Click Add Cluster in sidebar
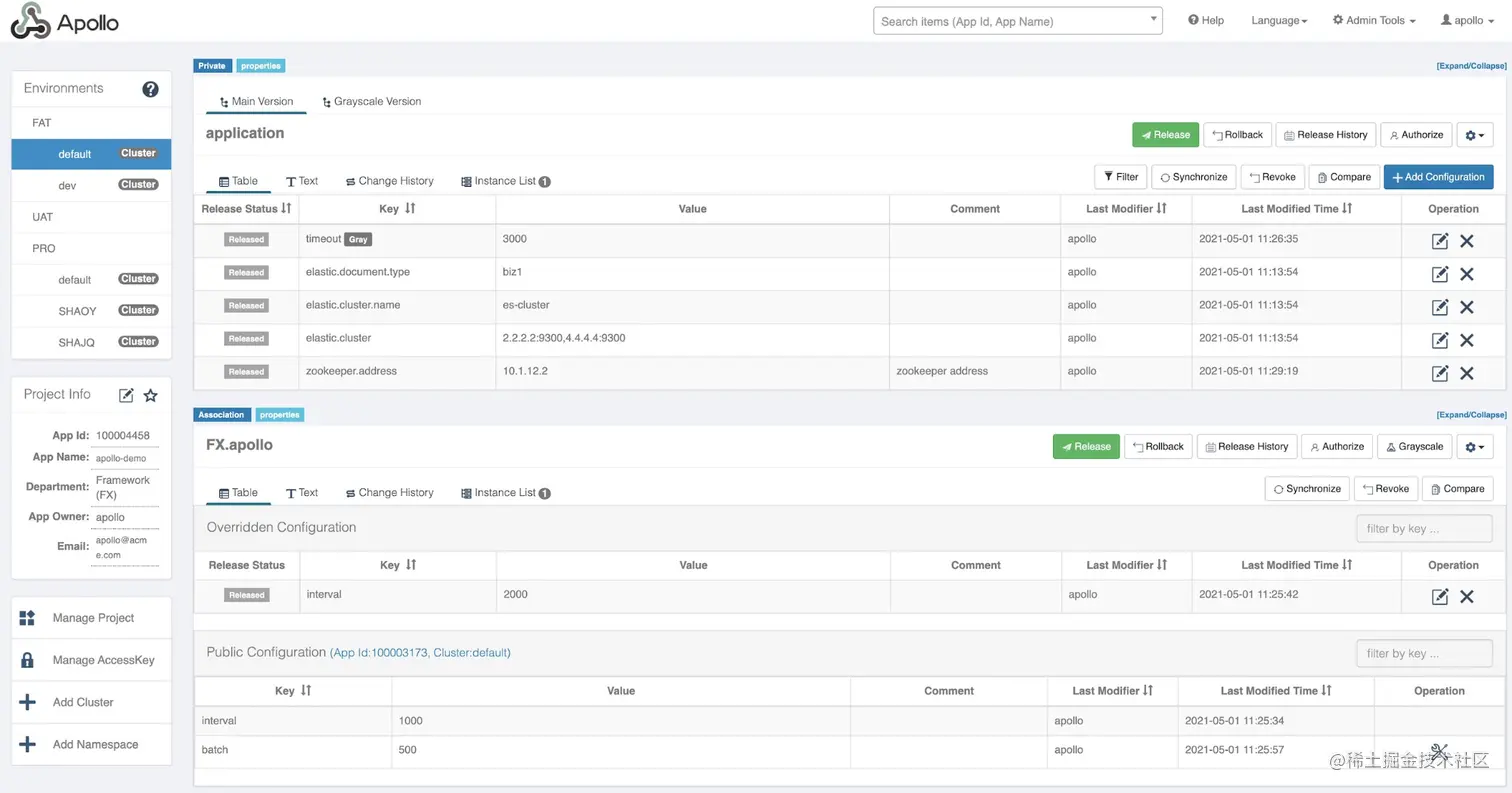This screenshot has width=1512, height=793. (91, 702)
